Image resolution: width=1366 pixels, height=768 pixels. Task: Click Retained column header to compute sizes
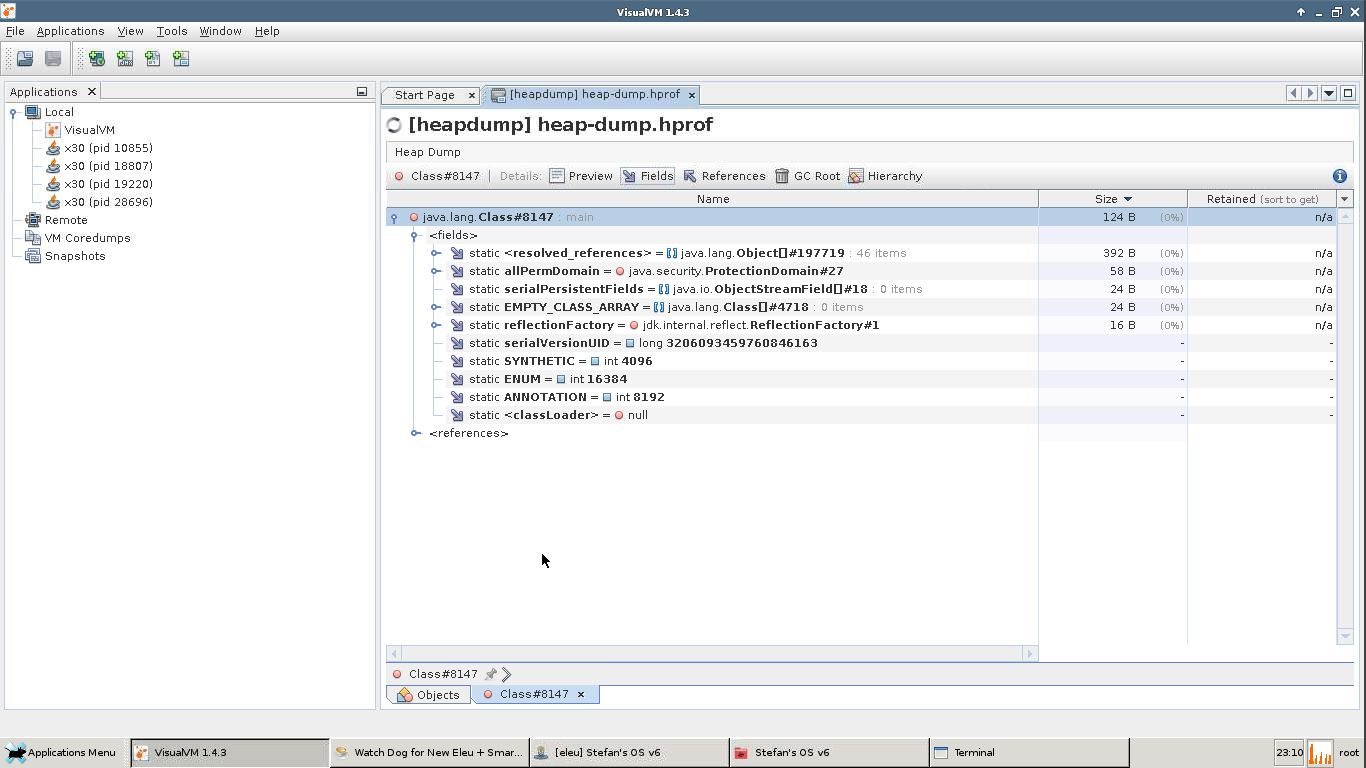[x=1261, y=199]
